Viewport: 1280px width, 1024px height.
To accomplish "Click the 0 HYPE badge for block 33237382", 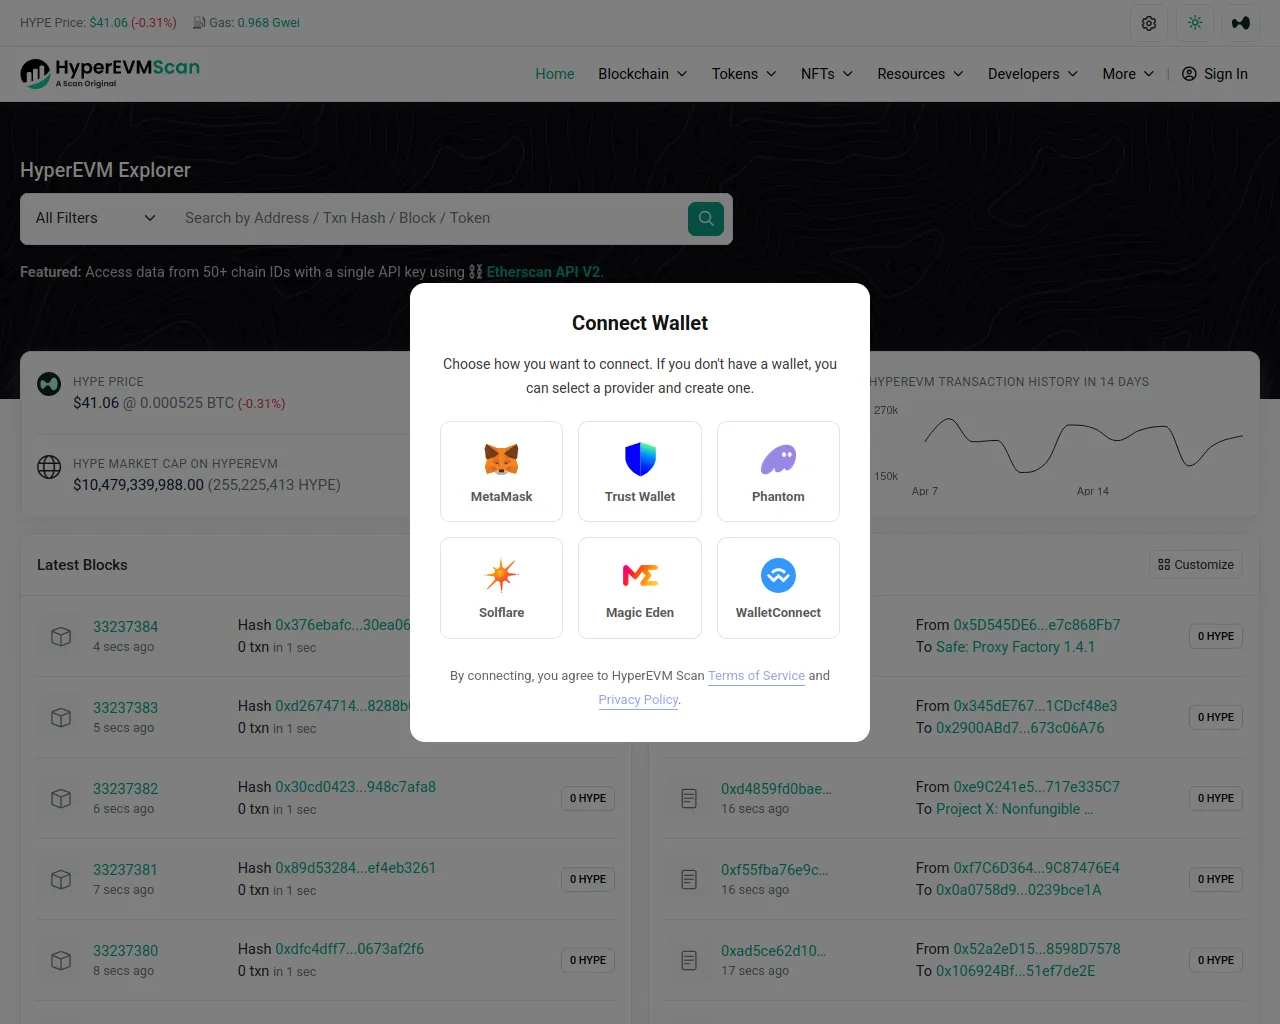I will [x=588, y=798].
